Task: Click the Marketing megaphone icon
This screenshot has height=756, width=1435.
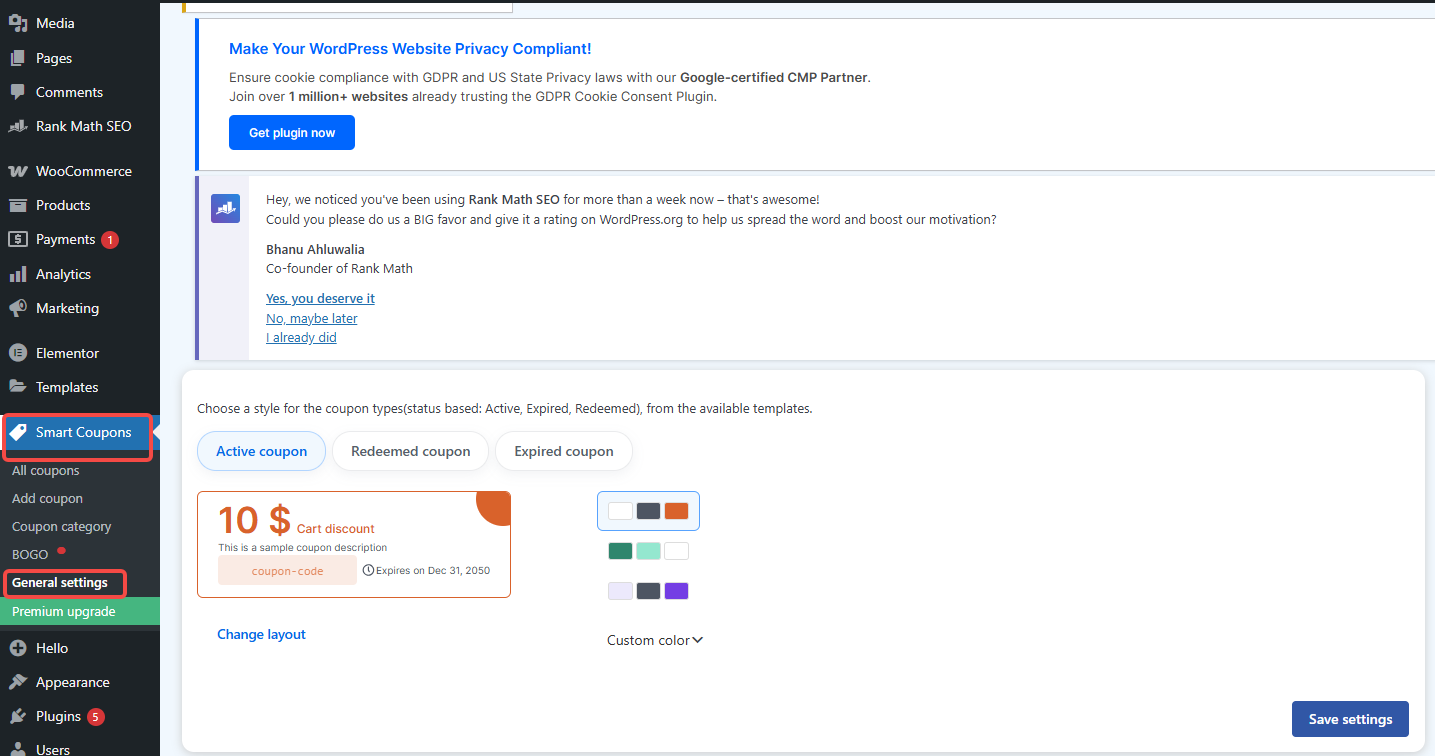Action: click(18, 308)
